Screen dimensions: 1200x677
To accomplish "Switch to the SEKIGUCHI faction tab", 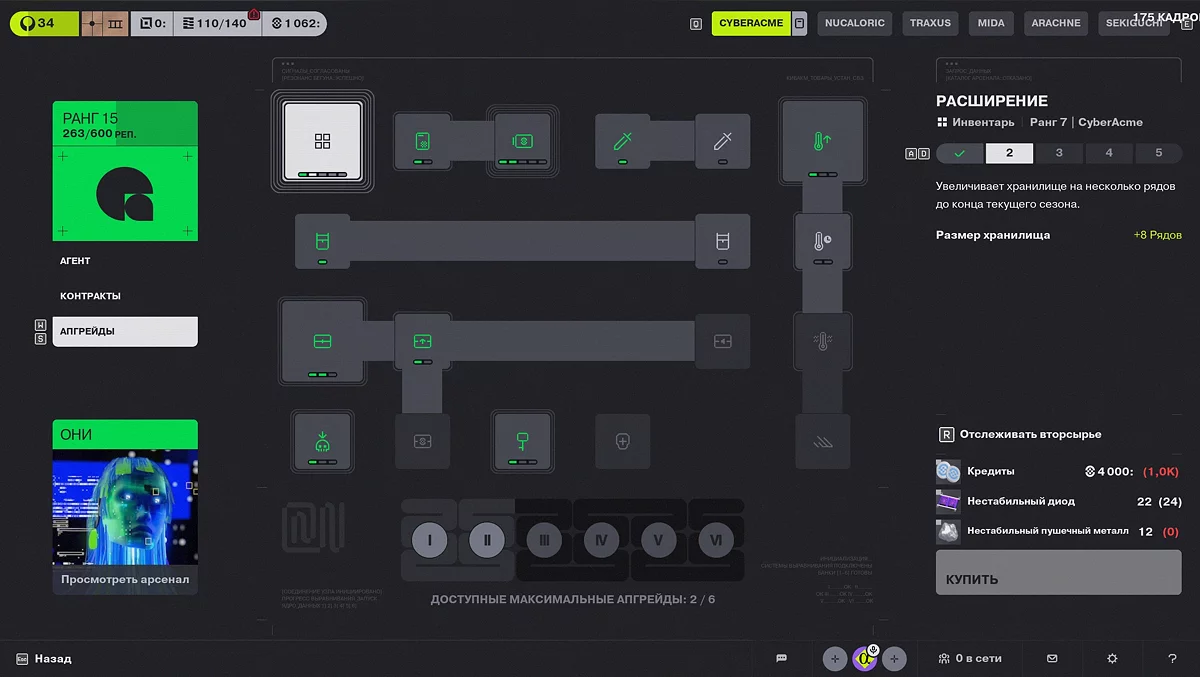I will coord(1133,23).
